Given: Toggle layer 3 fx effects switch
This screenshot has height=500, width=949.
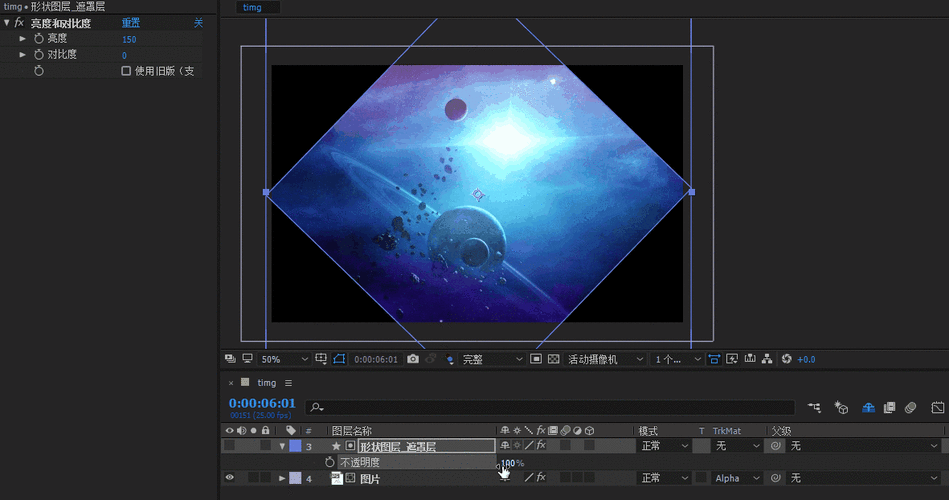Looking at the screenshot, I should click(541, 446).
